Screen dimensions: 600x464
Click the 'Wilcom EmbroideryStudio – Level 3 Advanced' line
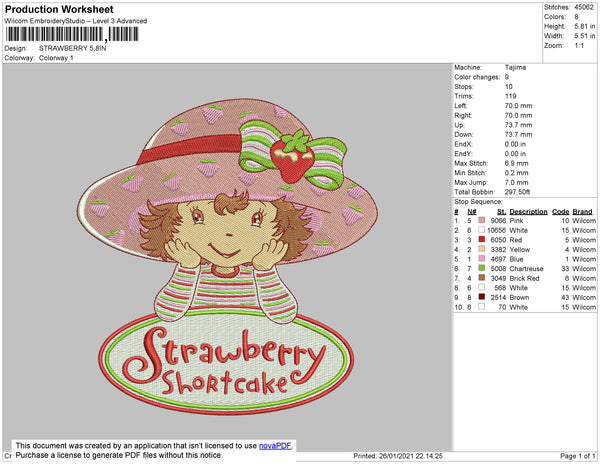tap(76, 21)
